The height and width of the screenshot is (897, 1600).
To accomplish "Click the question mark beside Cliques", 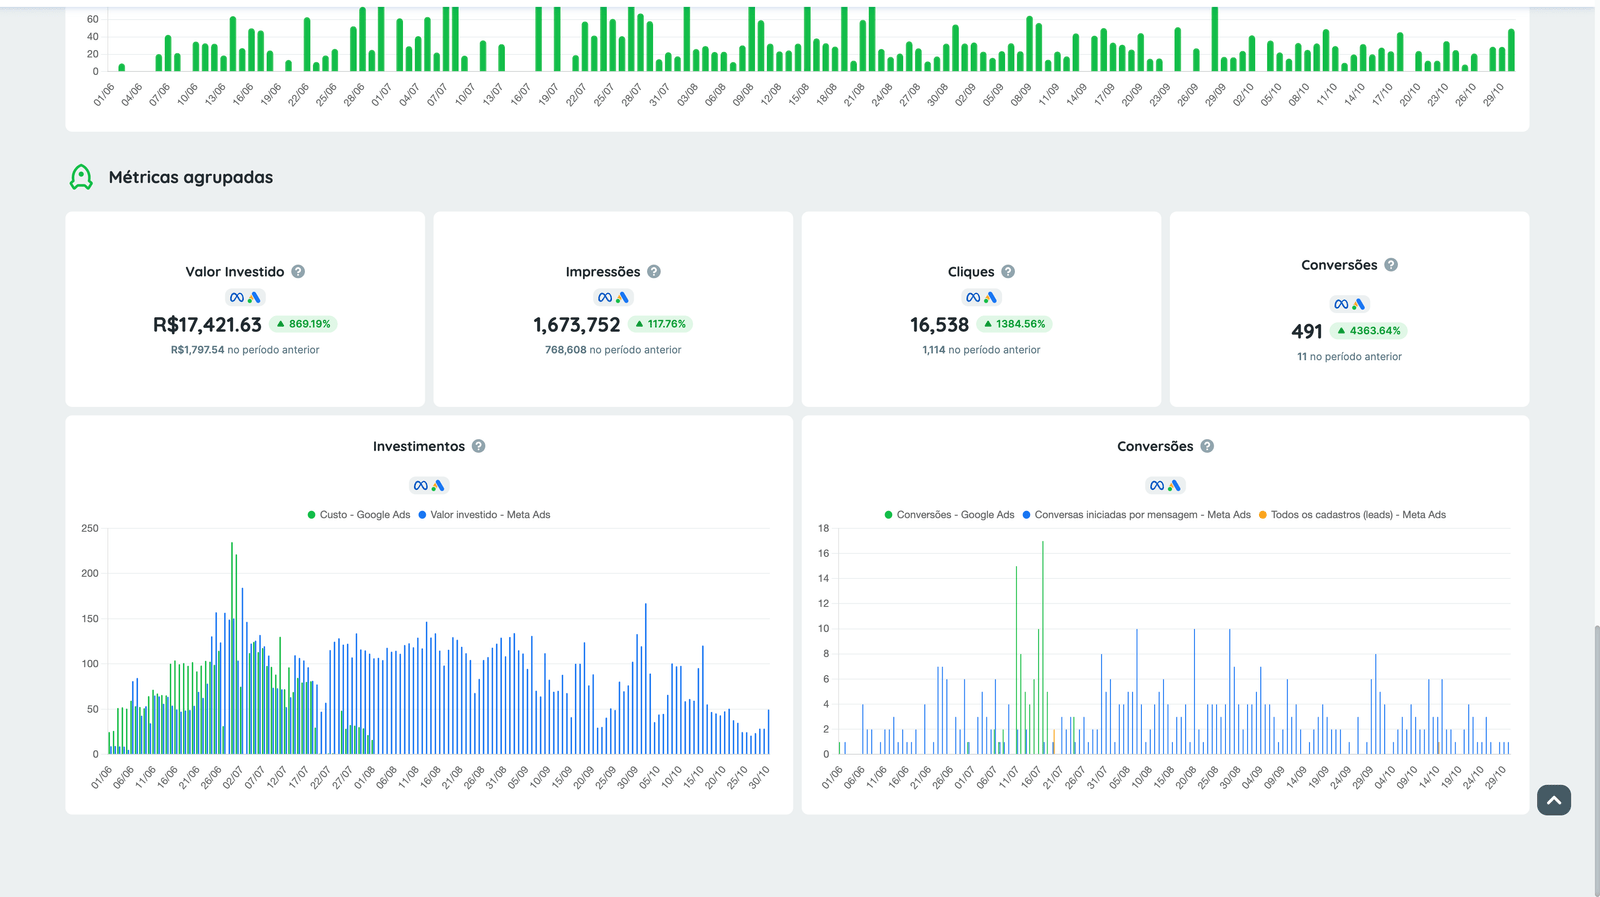I will click(1008, 272).
